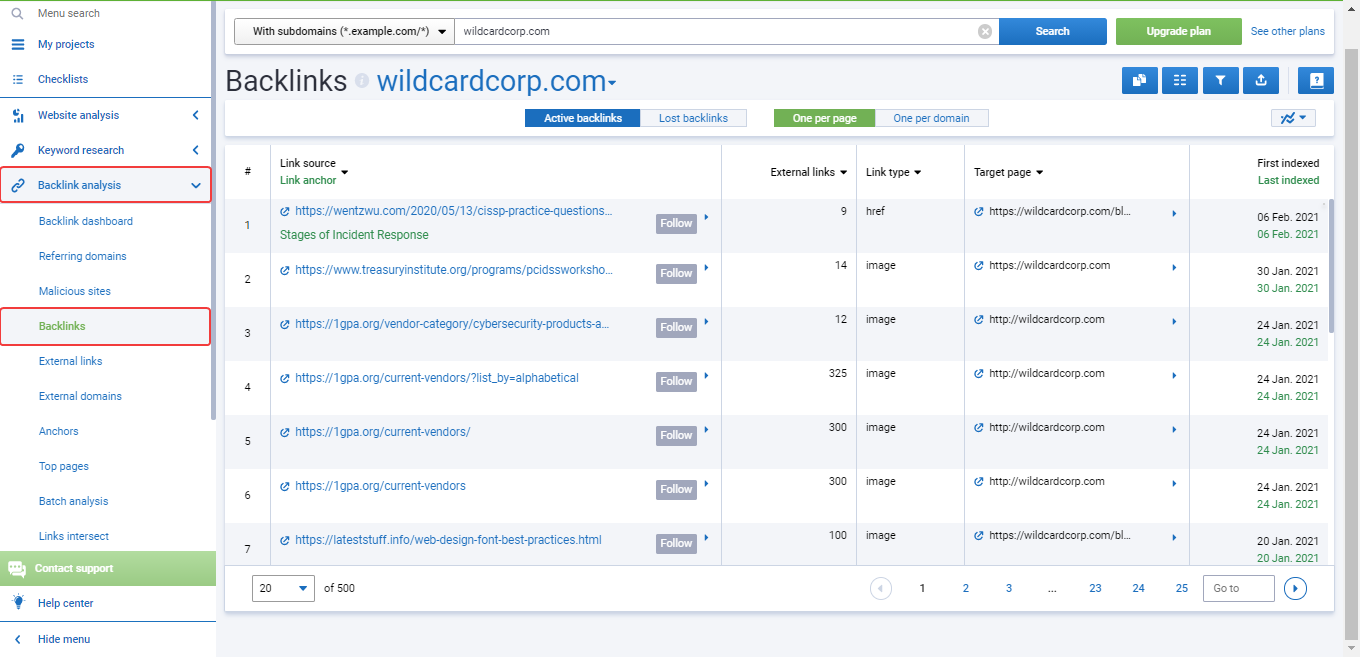Click the Help center bulb icon
Image resolution: width=1360 pixels, height=657 pixels.
[17, 603]
